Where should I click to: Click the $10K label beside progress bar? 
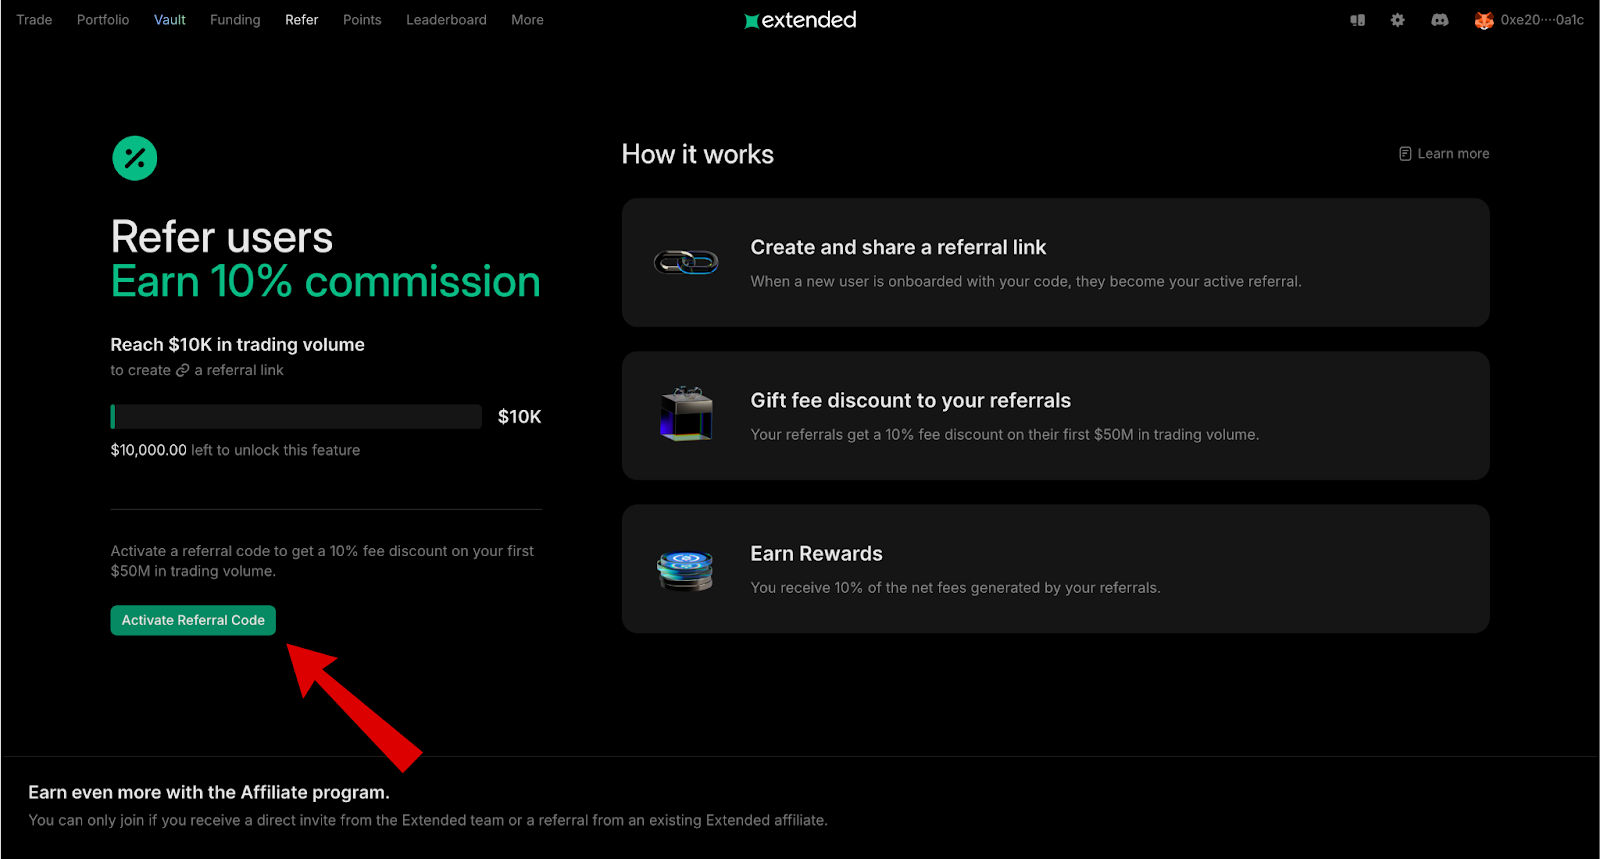point(520,417)
